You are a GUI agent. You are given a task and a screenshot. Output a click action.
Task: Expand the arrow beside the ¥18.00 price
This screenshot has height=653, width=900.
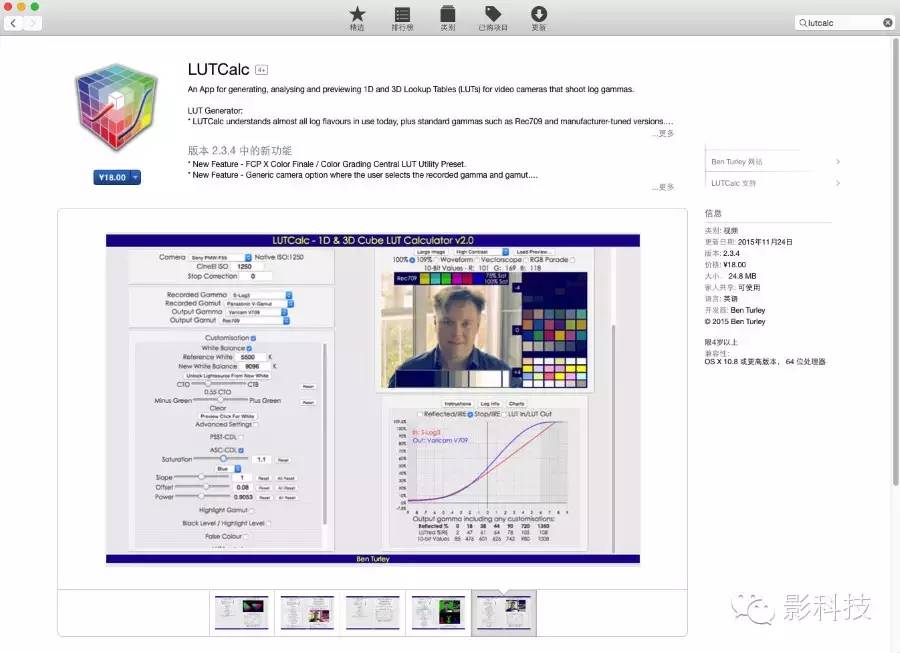(135, 177)
